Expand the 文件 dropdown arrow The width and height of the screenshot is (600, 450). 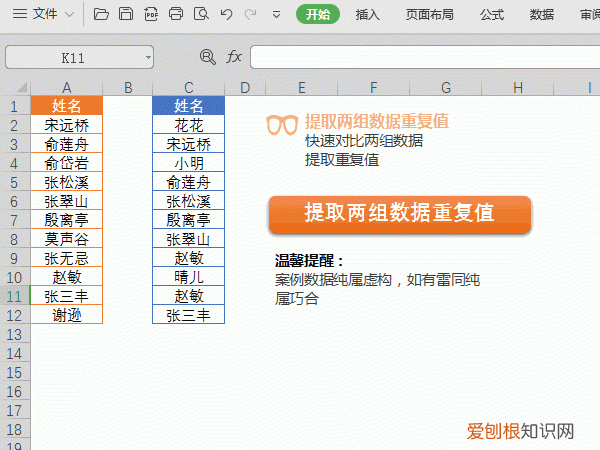(69, 15)
